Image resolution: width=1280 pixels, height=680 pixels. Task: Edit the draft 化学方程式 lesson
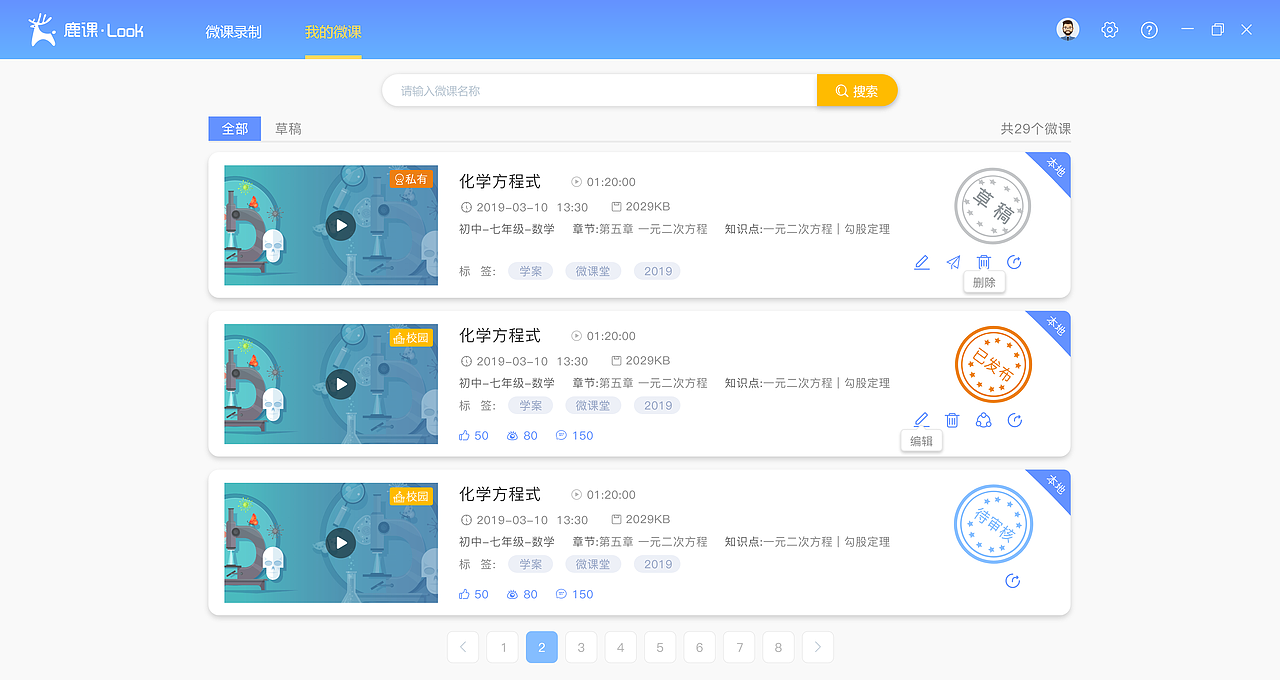(921, 262)
